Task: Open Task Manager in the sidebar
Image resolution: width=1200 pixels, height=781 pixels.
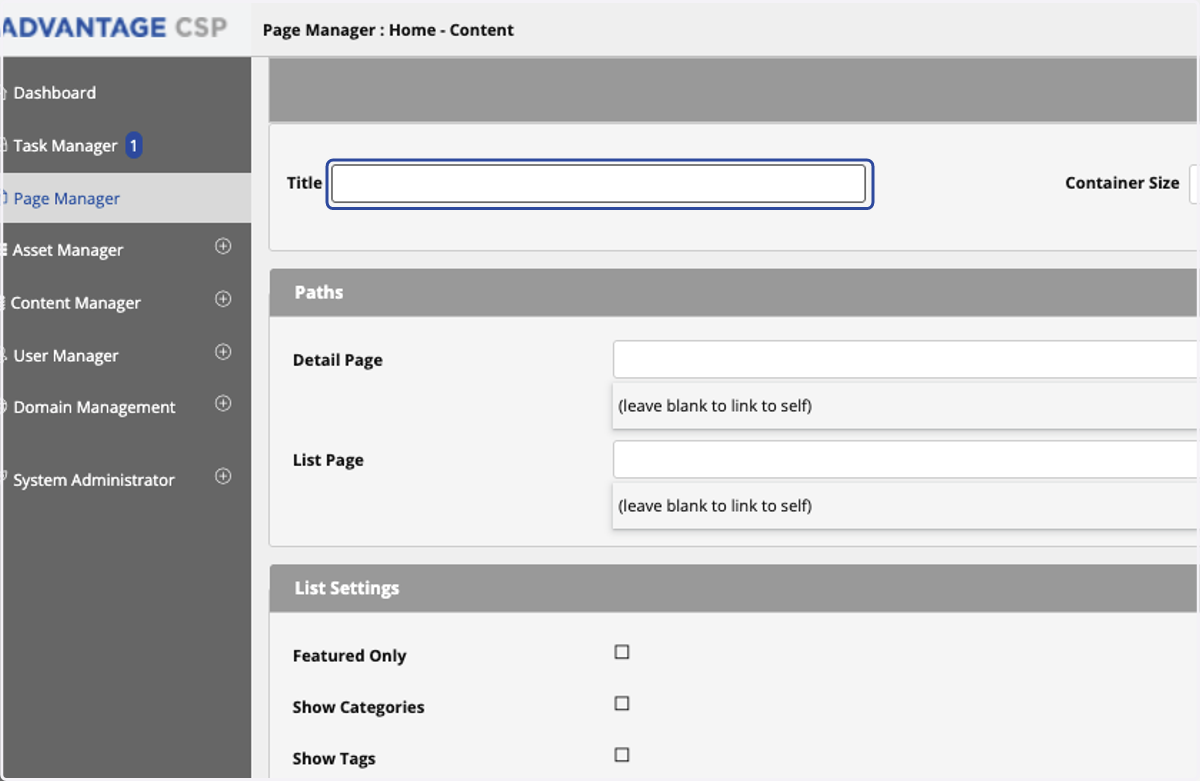Action: click(x=65, y=146)
